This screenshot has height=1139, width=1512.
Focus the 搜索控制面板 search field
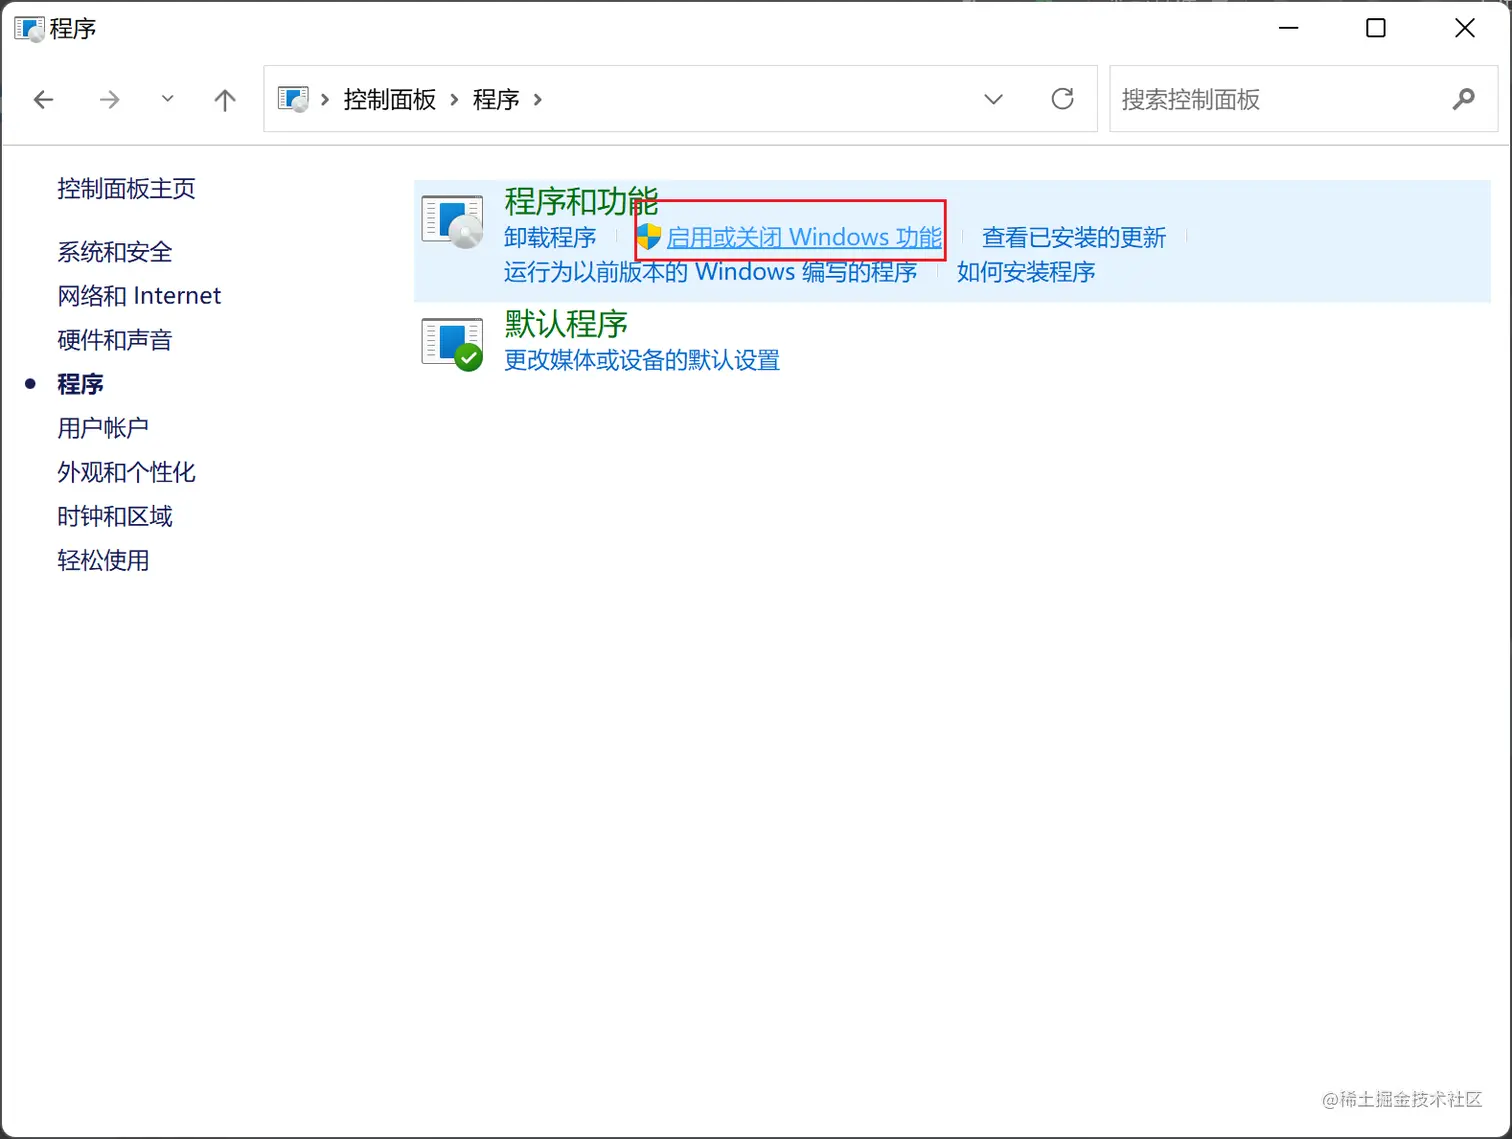pyautogui.click(x=1280, y=99)
